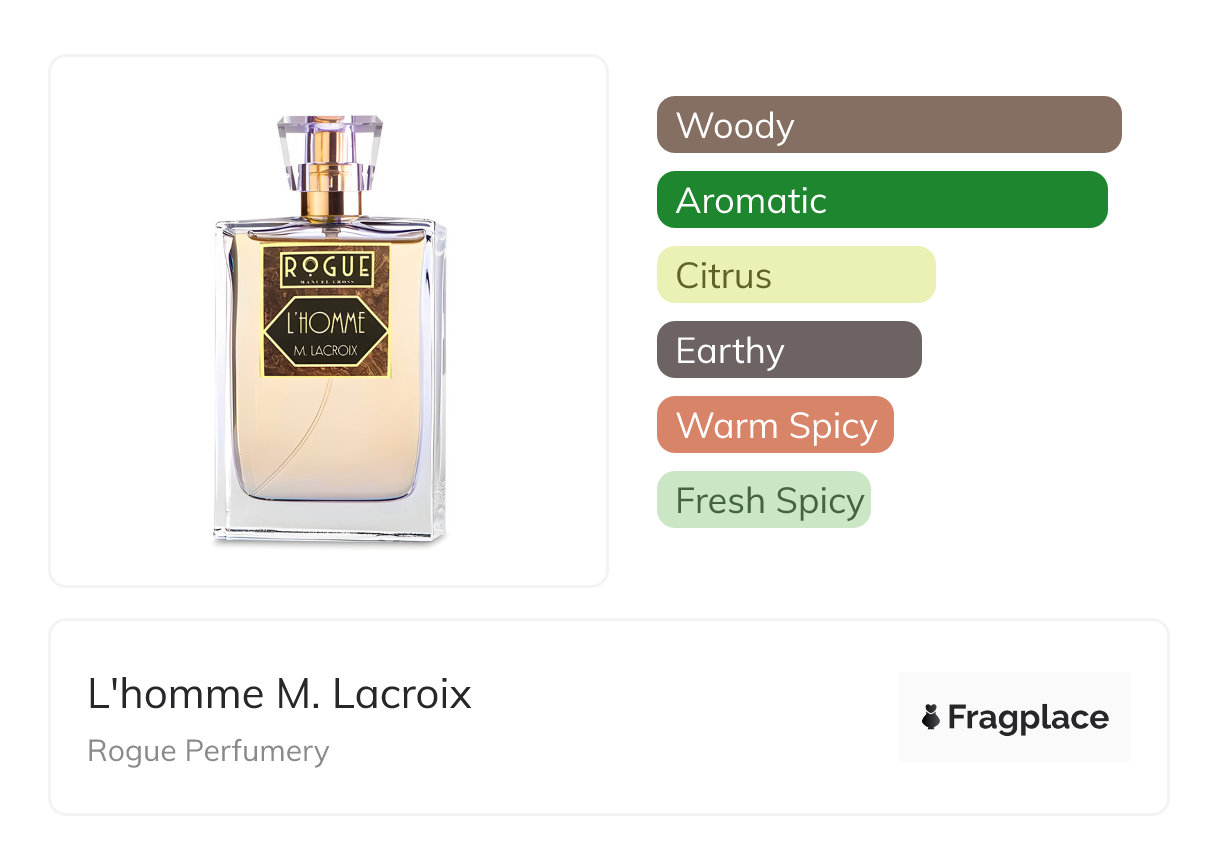Pick the dark gray Earthy accord bar
Screen dimensions: 1218x864
(788, 350)
